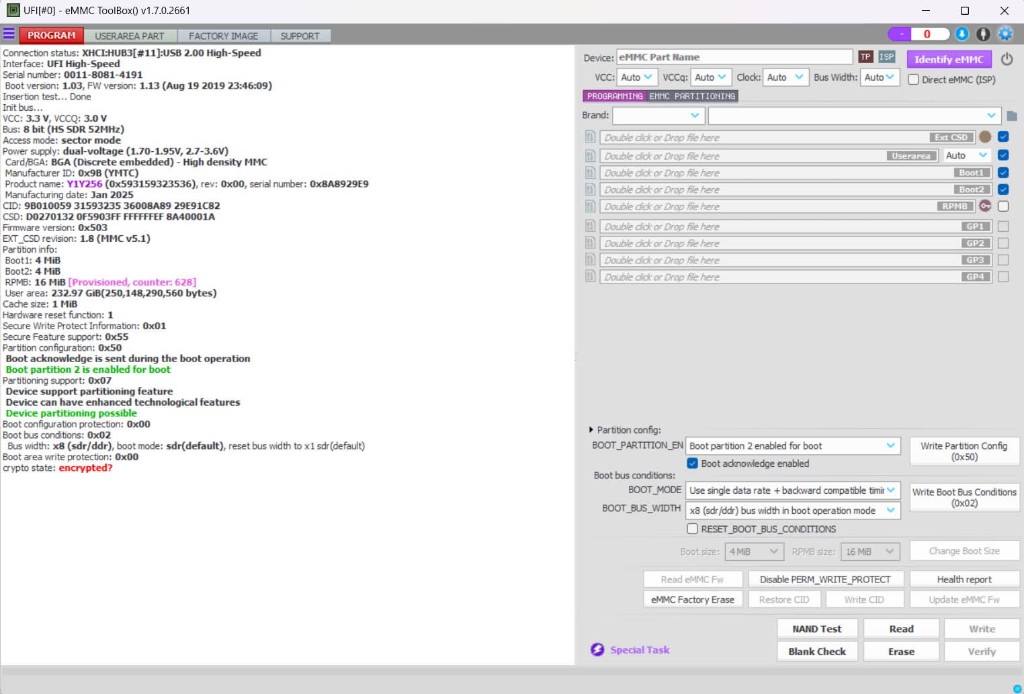This screenshot has width=1024, height=694.
Task: Click the file icon for GP2 row
Action: pos(590,243)
